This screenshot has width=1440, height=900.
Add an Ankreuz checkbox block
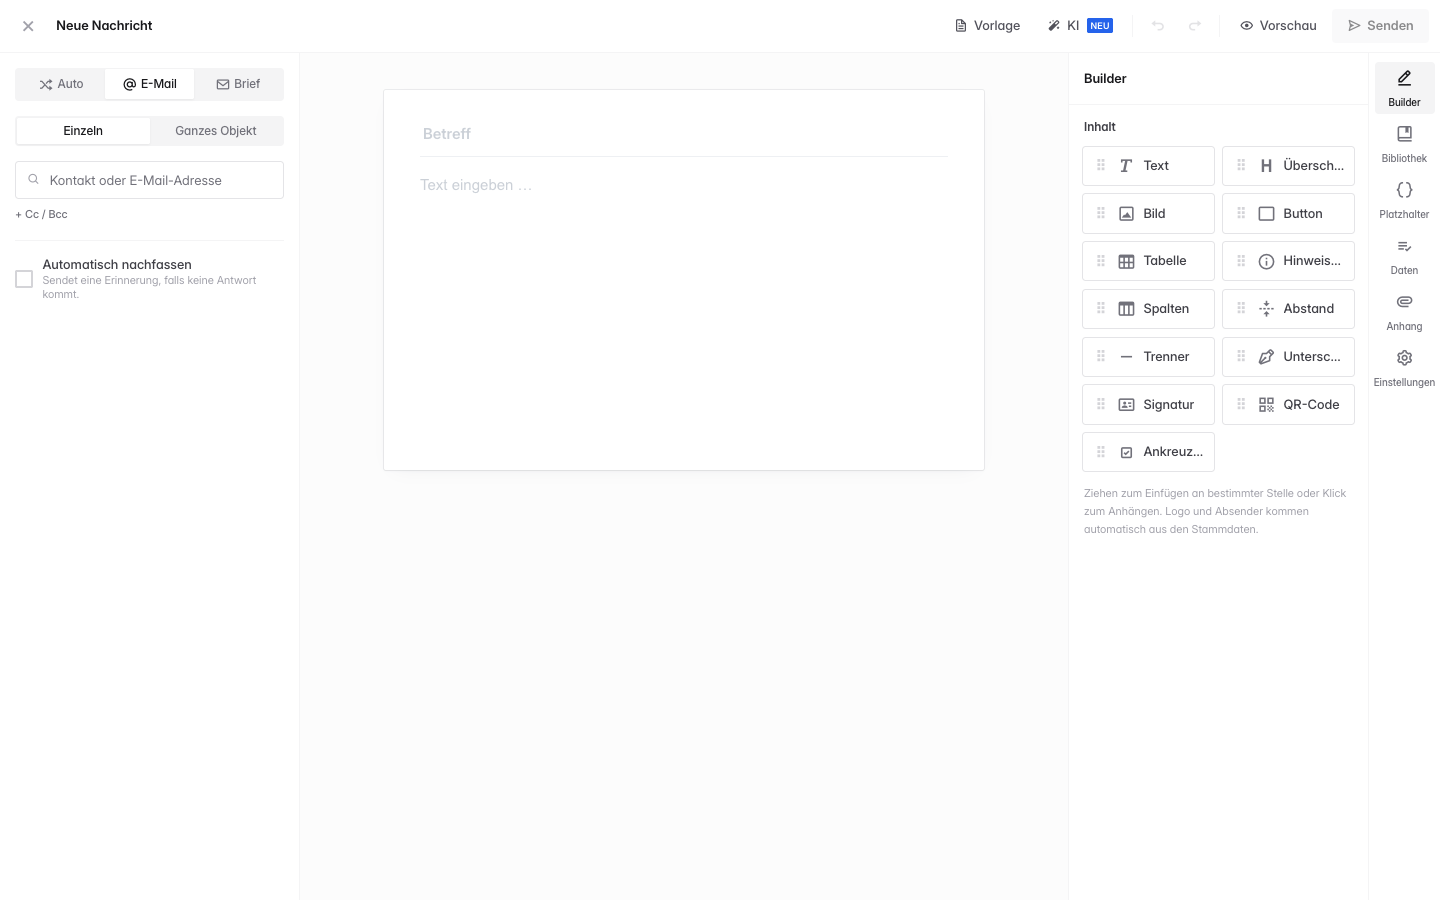pos(1148,452)
